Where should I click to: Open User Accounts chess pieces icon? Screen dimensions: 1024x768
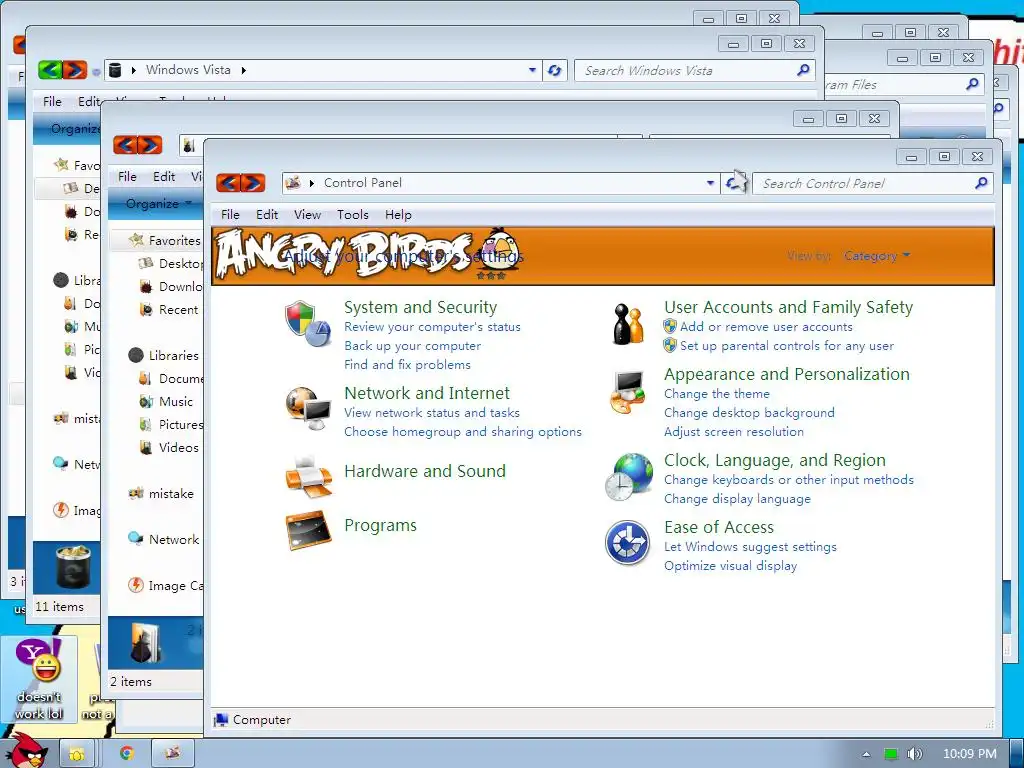click(x=628, y=323)
